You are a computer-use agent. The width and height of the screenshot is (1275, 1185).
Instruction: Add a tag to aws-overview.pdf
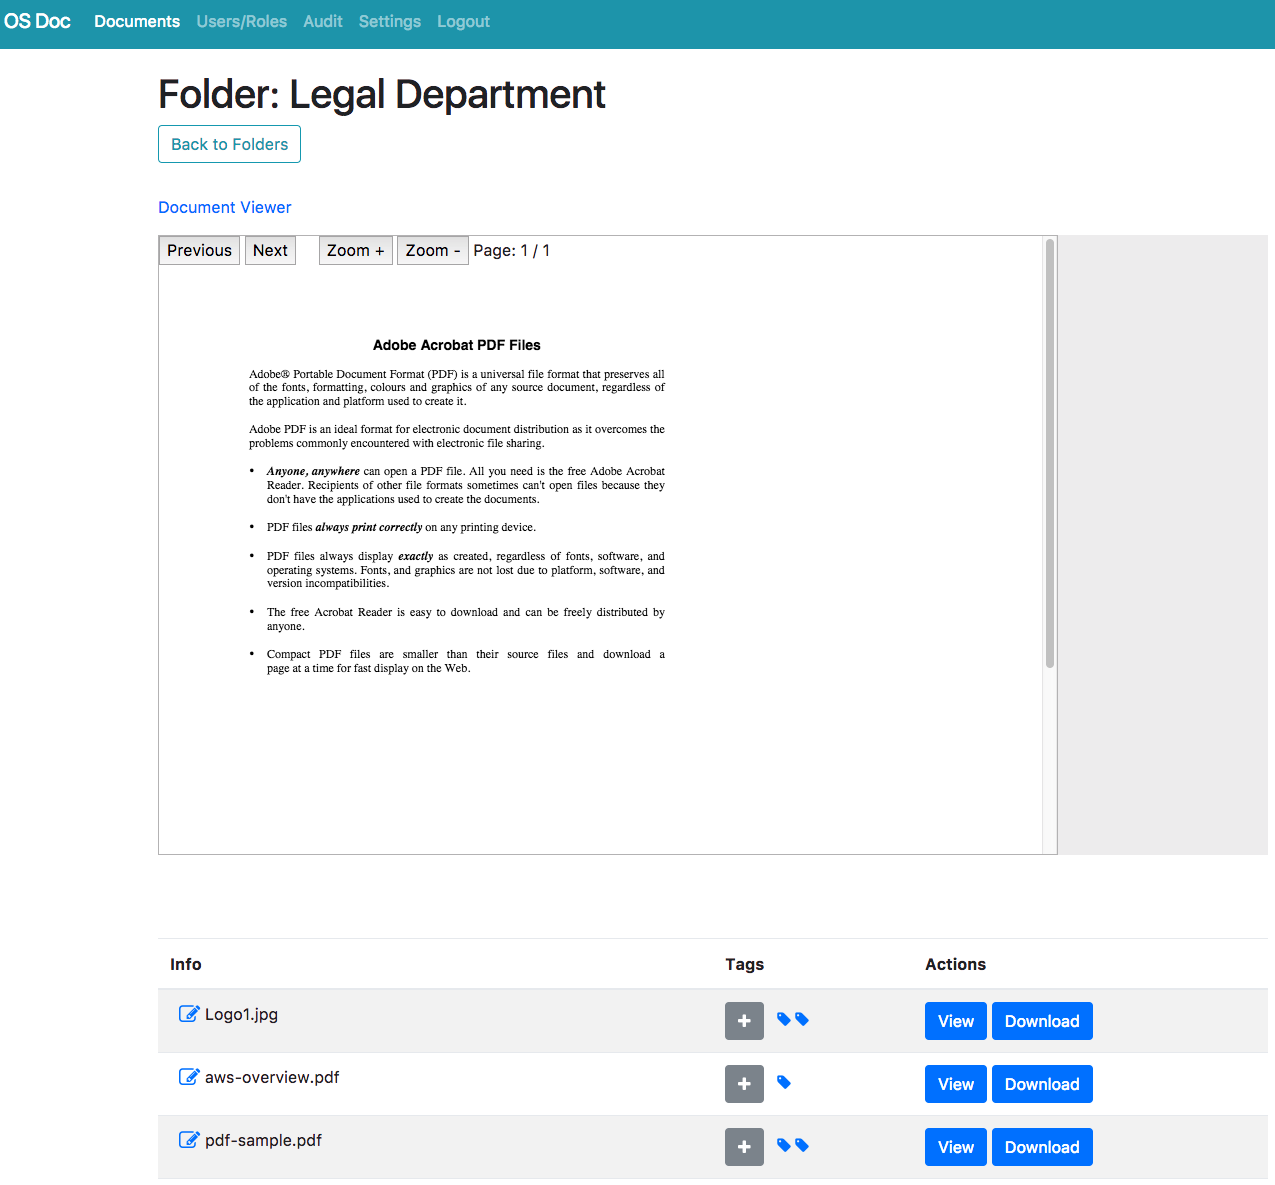pyautogui.click(x=744, y=1084)
